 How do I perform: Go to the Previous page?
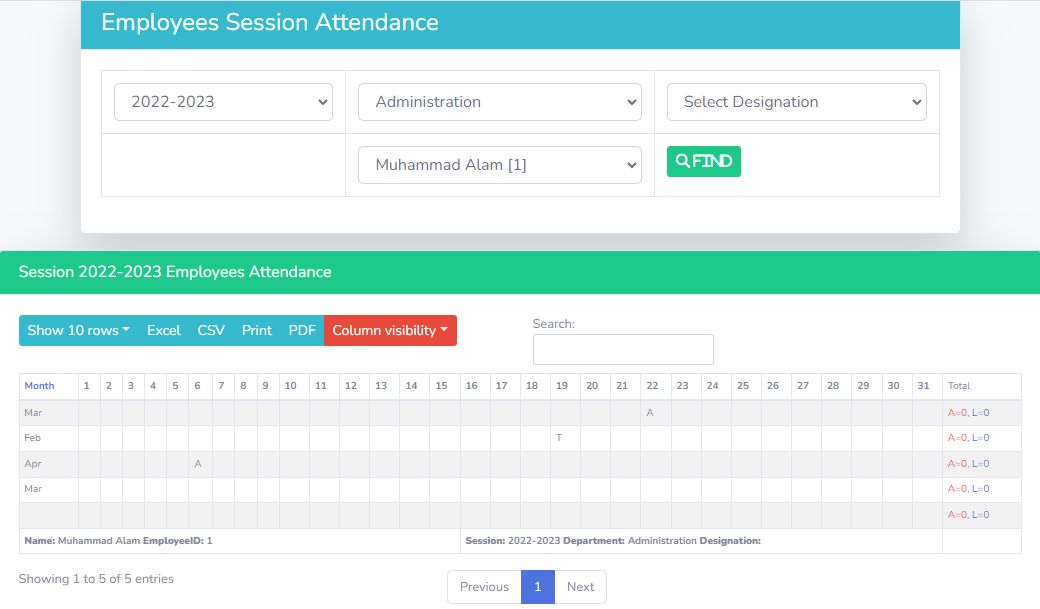(484, 587)
